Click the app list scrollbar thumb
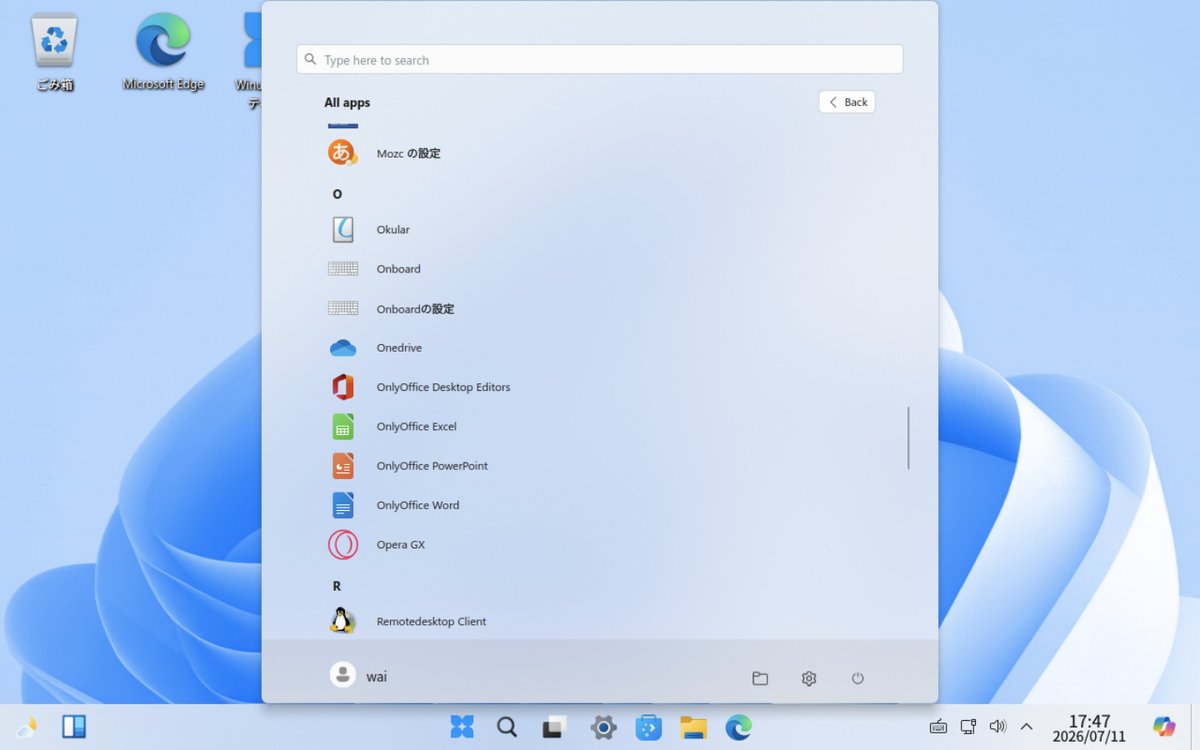The height and width of the screenshot is (750, 1200). 908,438
